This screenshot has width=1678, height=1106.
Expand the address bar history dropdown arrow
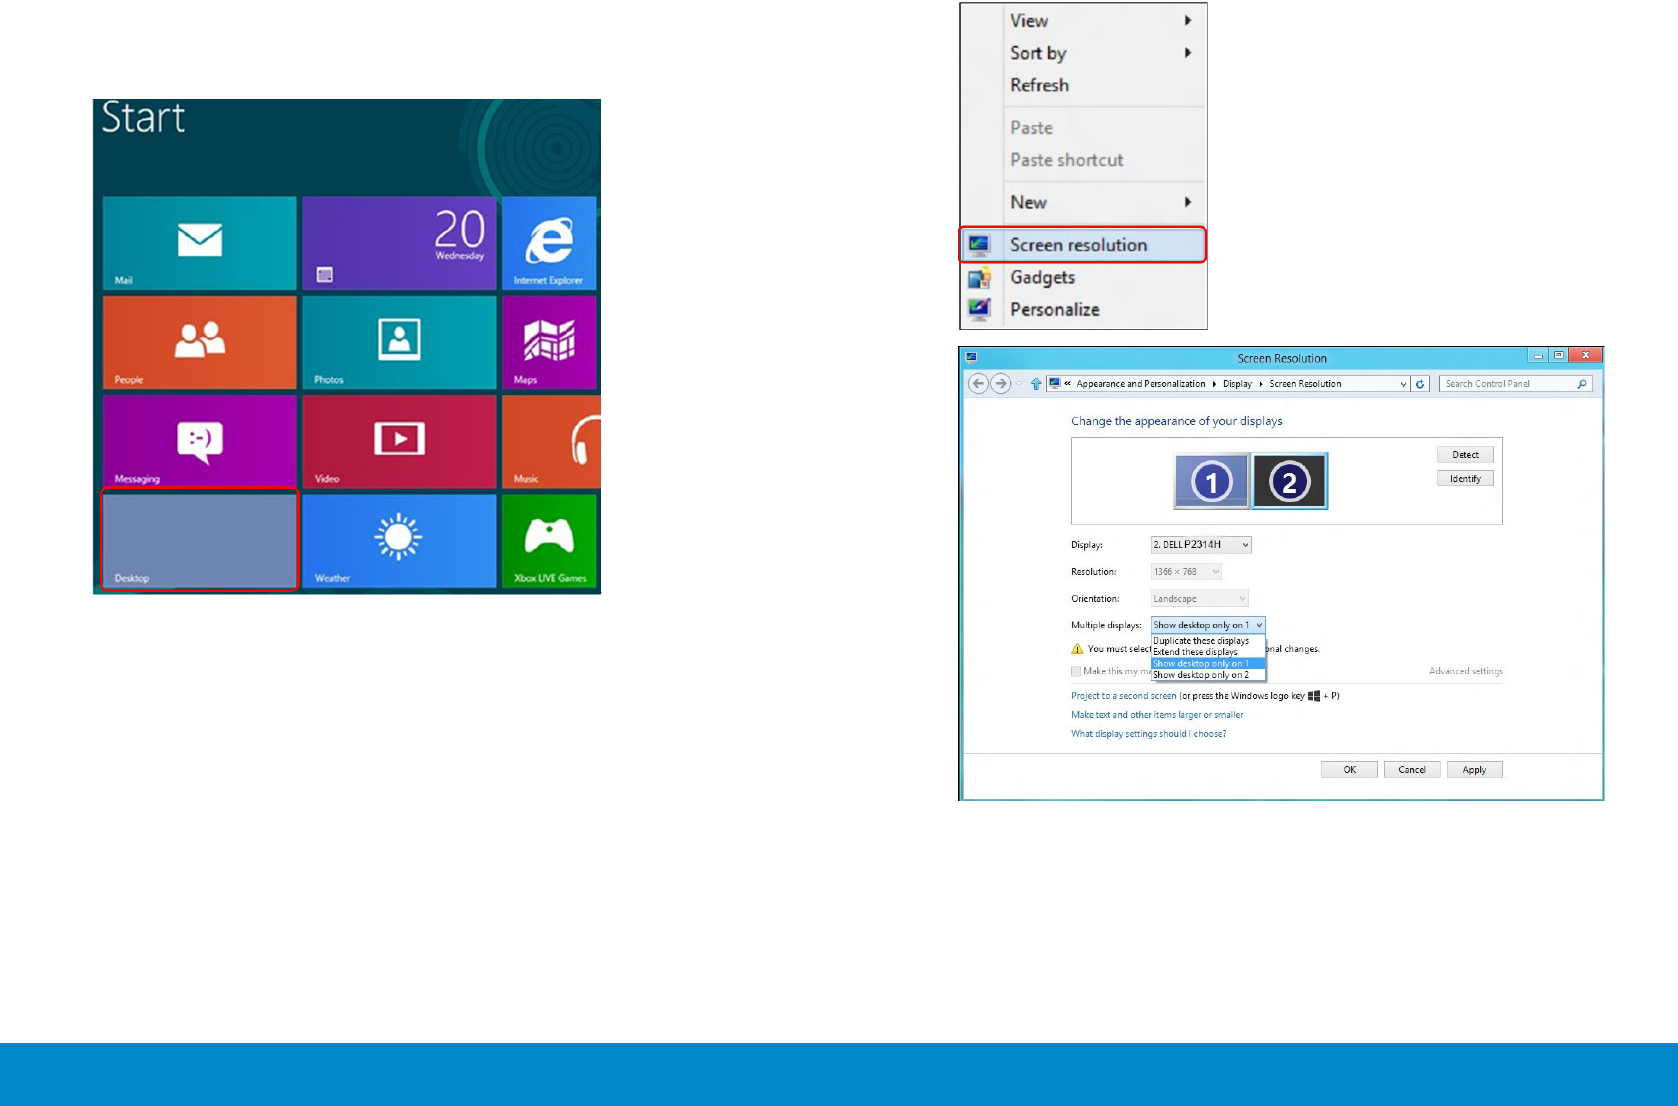[x=1403, y=384]
